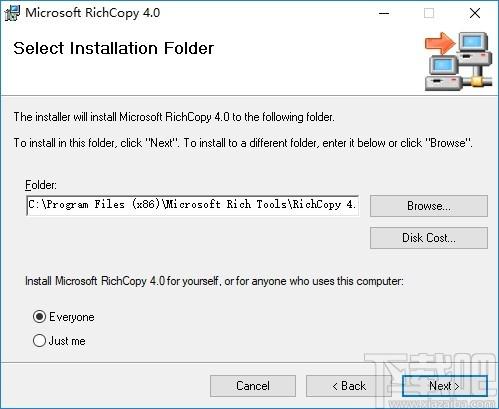The image size is (499, 409).
Task: Click the install-for-yourself or anyone instruction text
Action: (214, 281)
